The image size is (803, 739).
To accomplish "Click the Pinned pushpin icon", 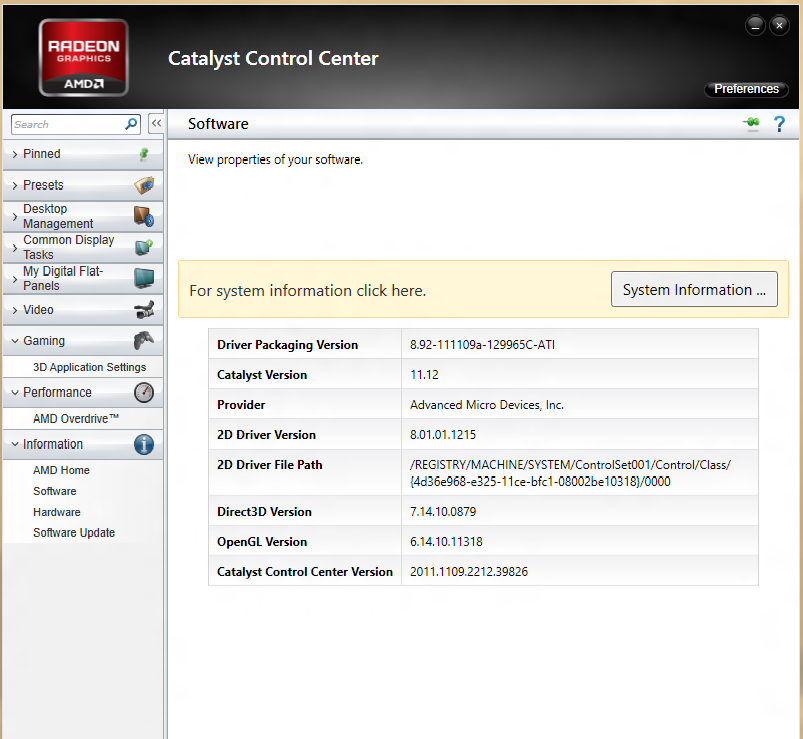I will [144, 154].
